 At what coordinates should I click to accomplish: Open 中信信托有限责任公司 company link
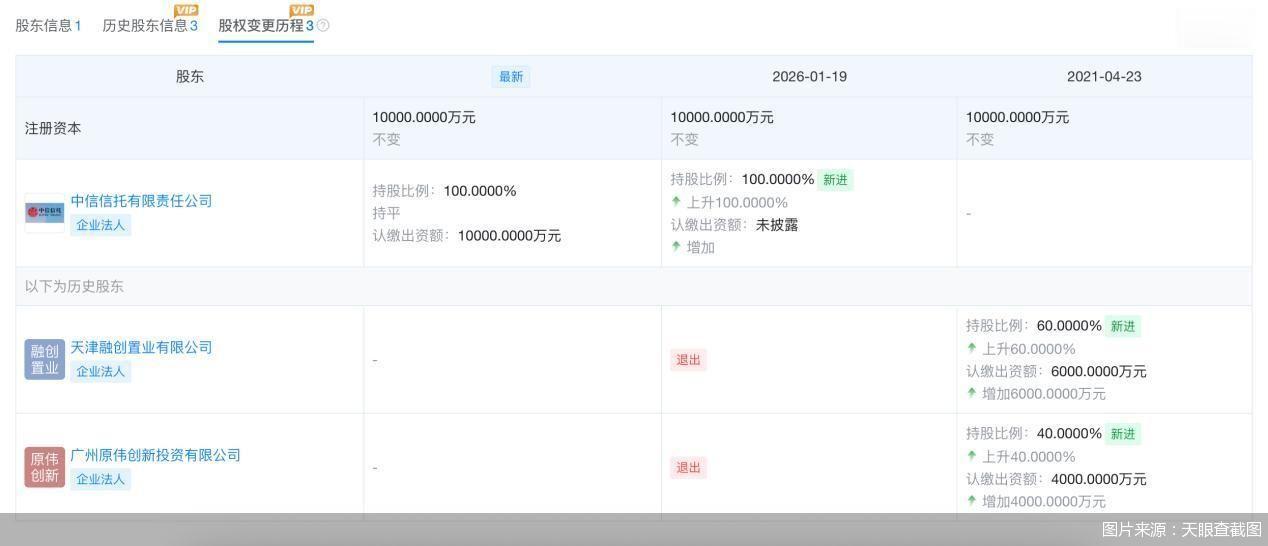point(141,201)
